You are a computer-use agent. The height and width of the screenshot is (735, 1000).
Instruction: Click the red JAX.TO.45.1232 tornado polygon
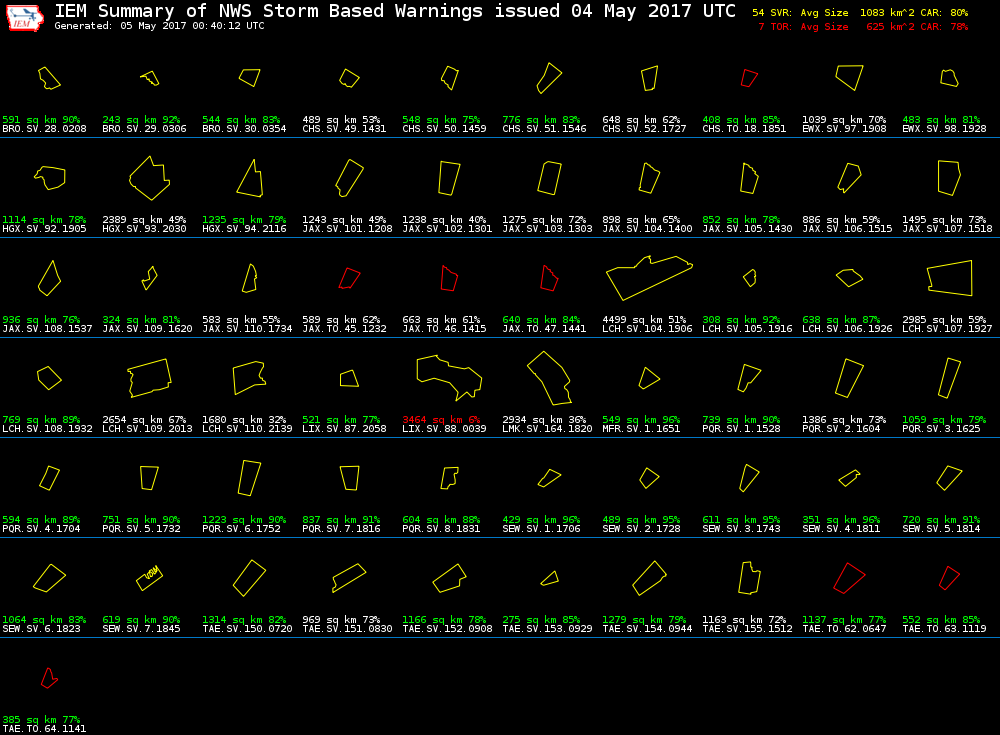(349, 278)
